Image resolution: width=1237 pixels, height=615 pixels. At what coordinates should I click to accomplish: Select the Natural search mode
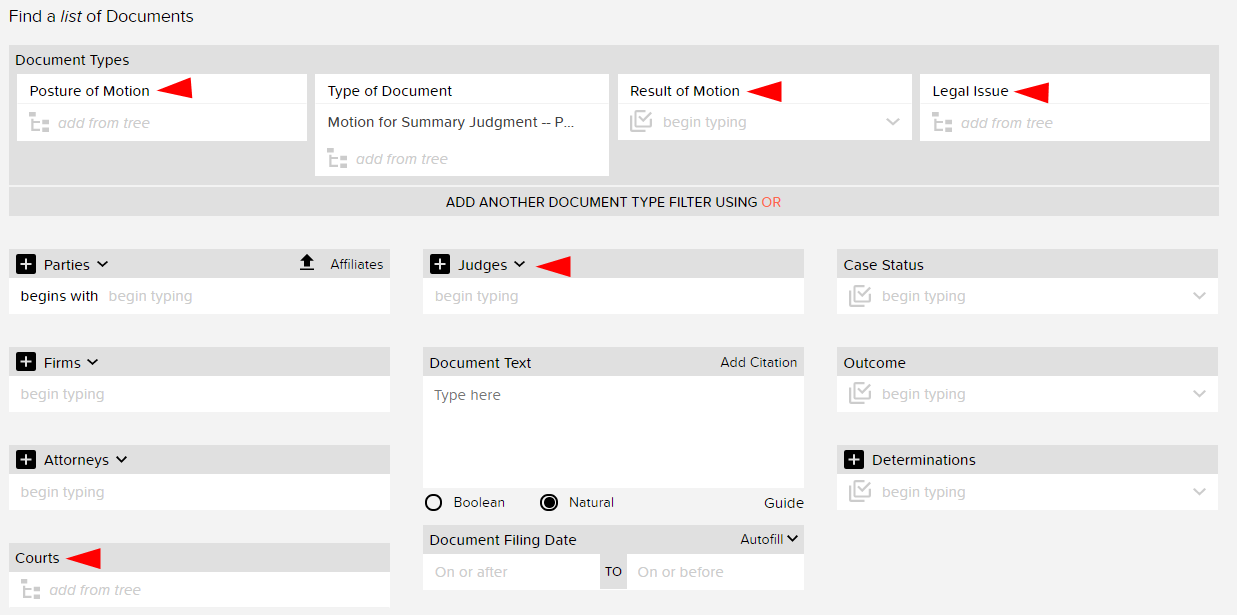pyautogui.click(x=549, y=503)
